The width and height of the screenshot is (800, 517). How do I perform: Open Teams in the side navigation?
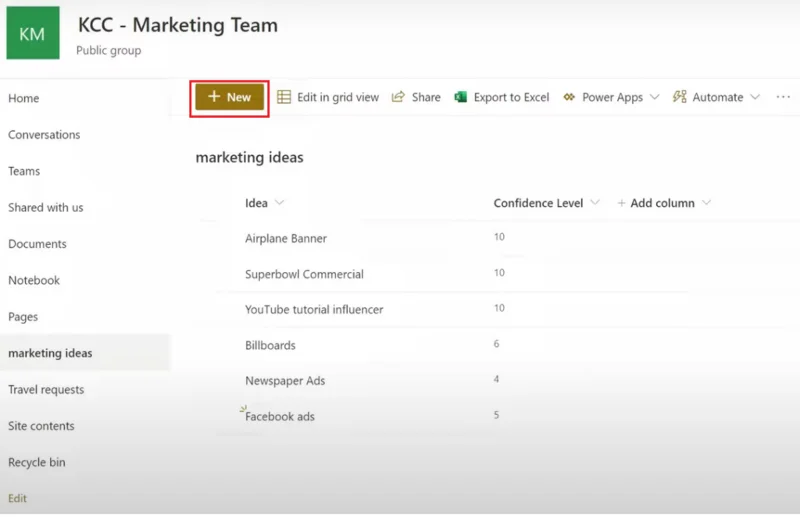[24, 171]
